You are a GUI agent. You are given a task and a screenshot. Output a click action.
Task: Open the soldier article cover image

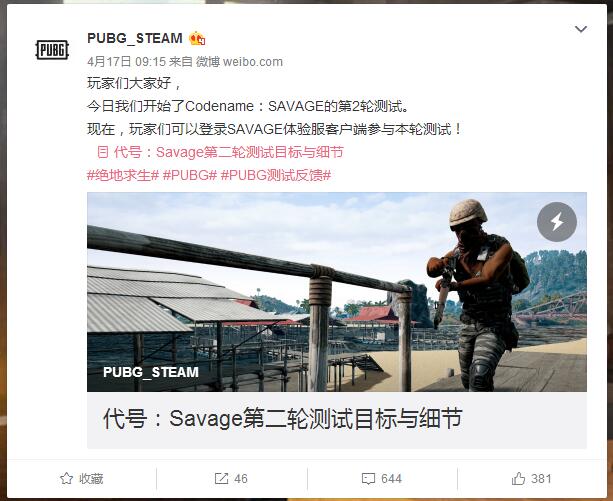pyautogui.click(x=337, y=292)
